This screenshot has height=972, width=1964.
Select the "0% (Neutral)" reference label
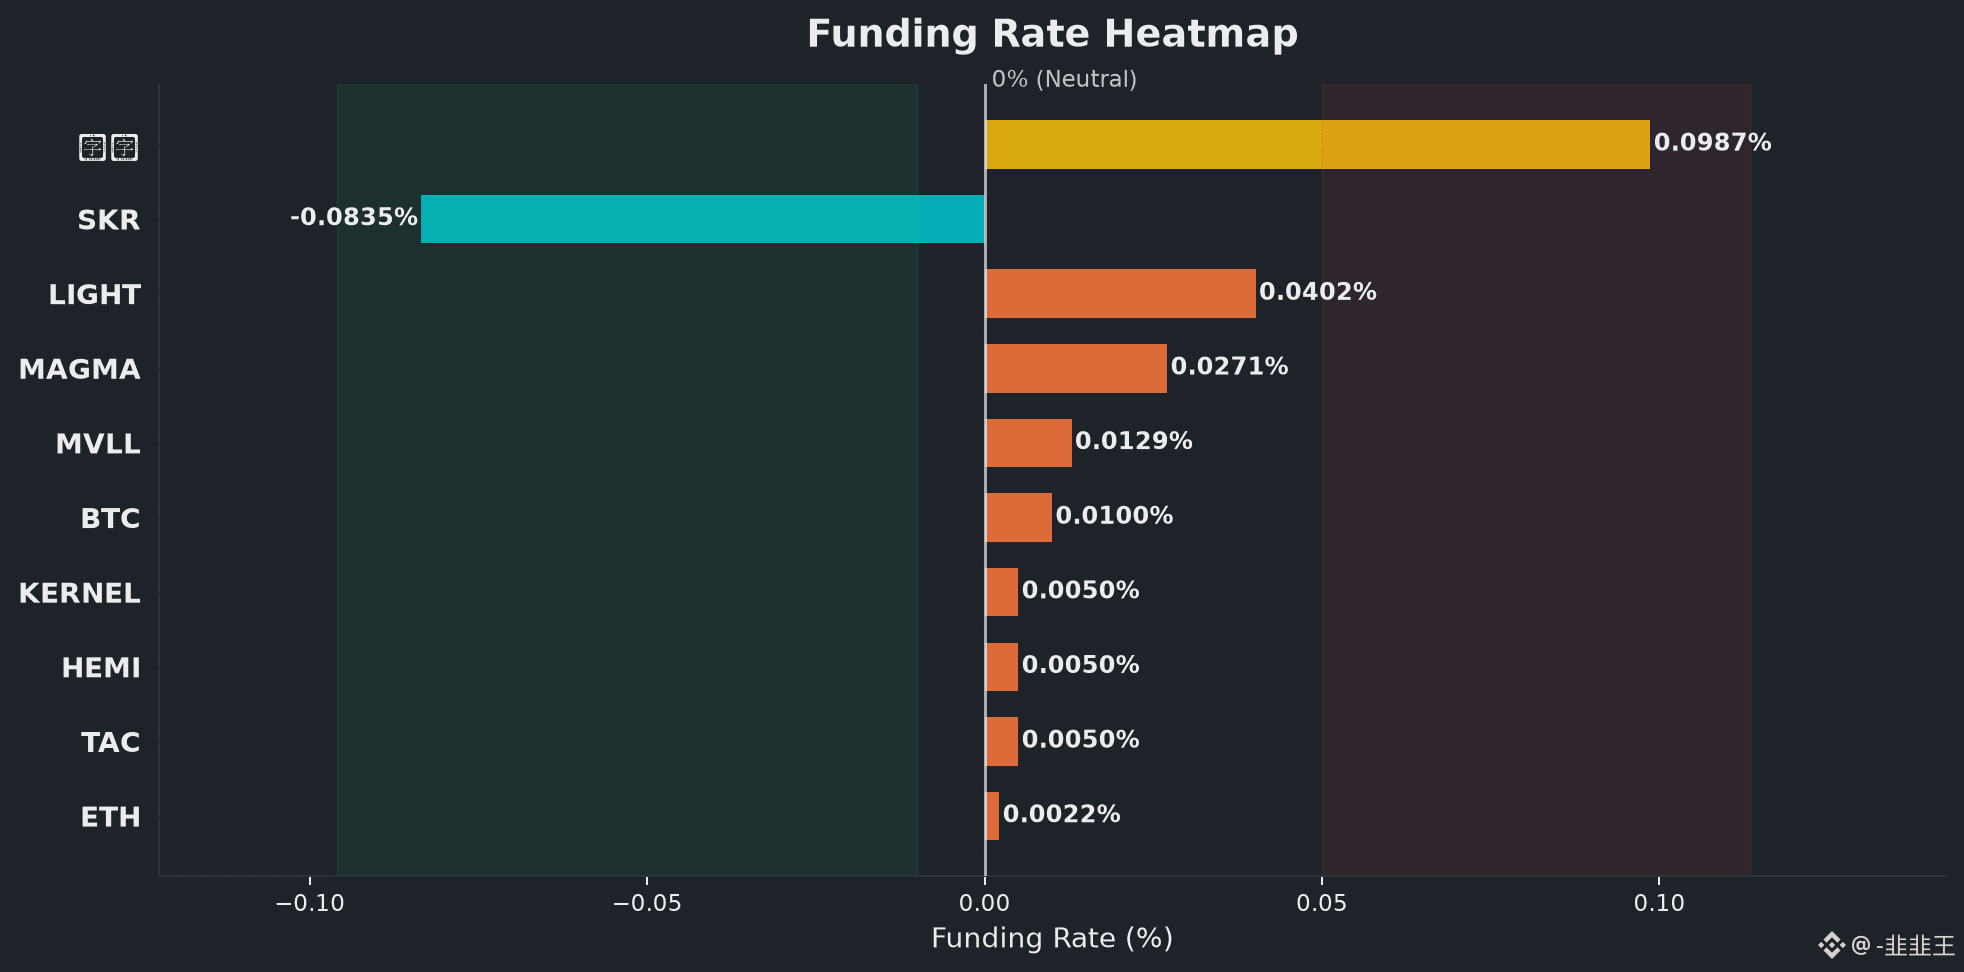point(1064,79)
